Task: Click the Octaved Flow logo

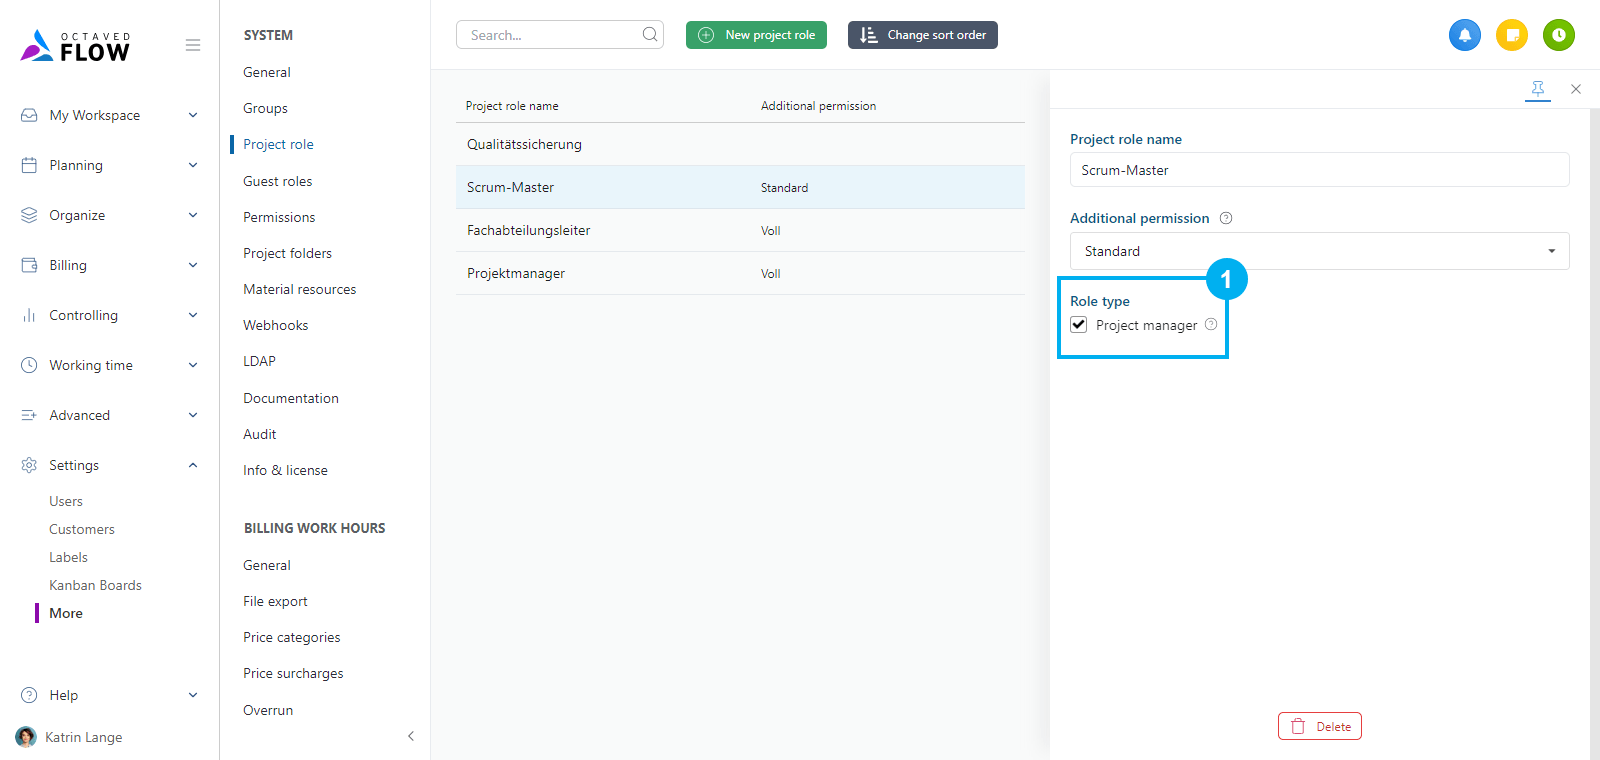Action: coord(76,46)
